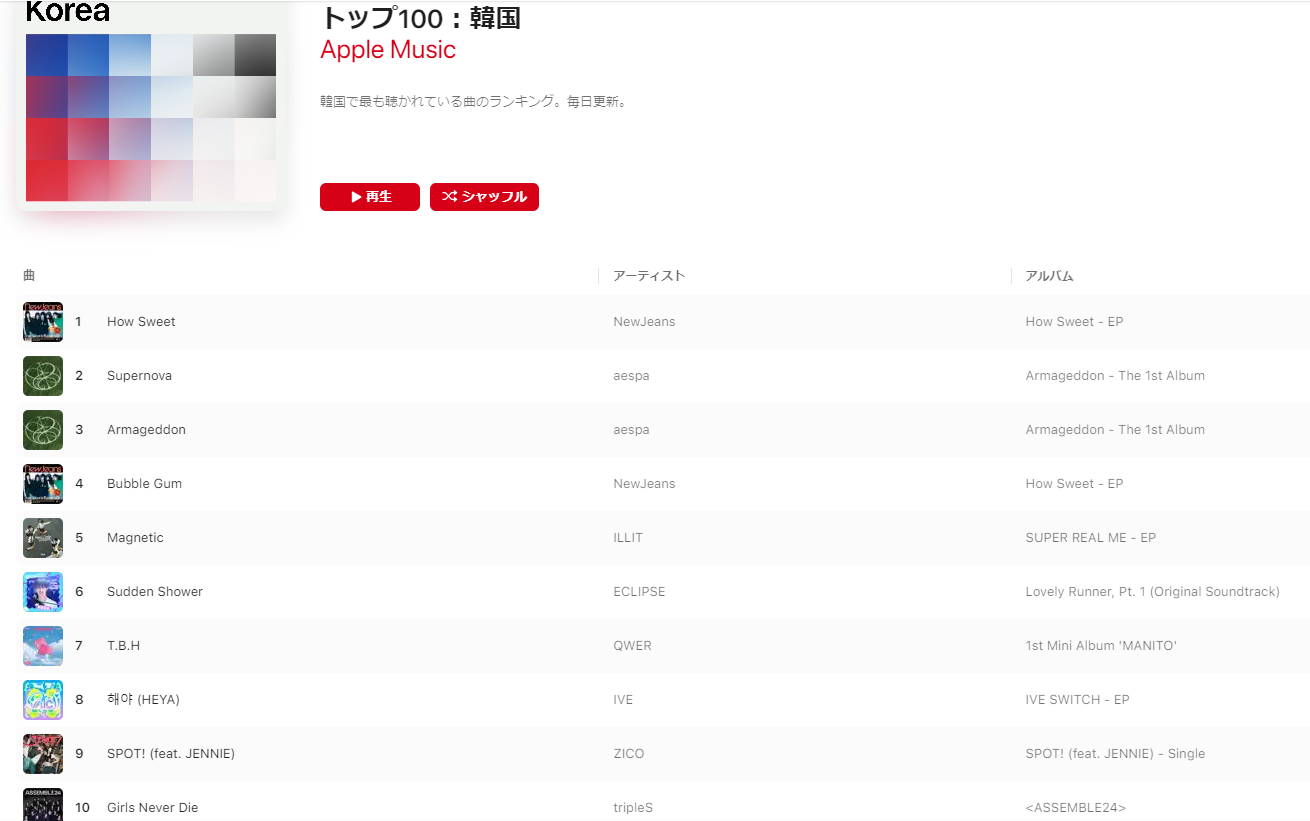Viewport: 1310px width, 821px height.
Task: Play the Top 100 Korea playlist (再生)
Action: pos(370,197)
